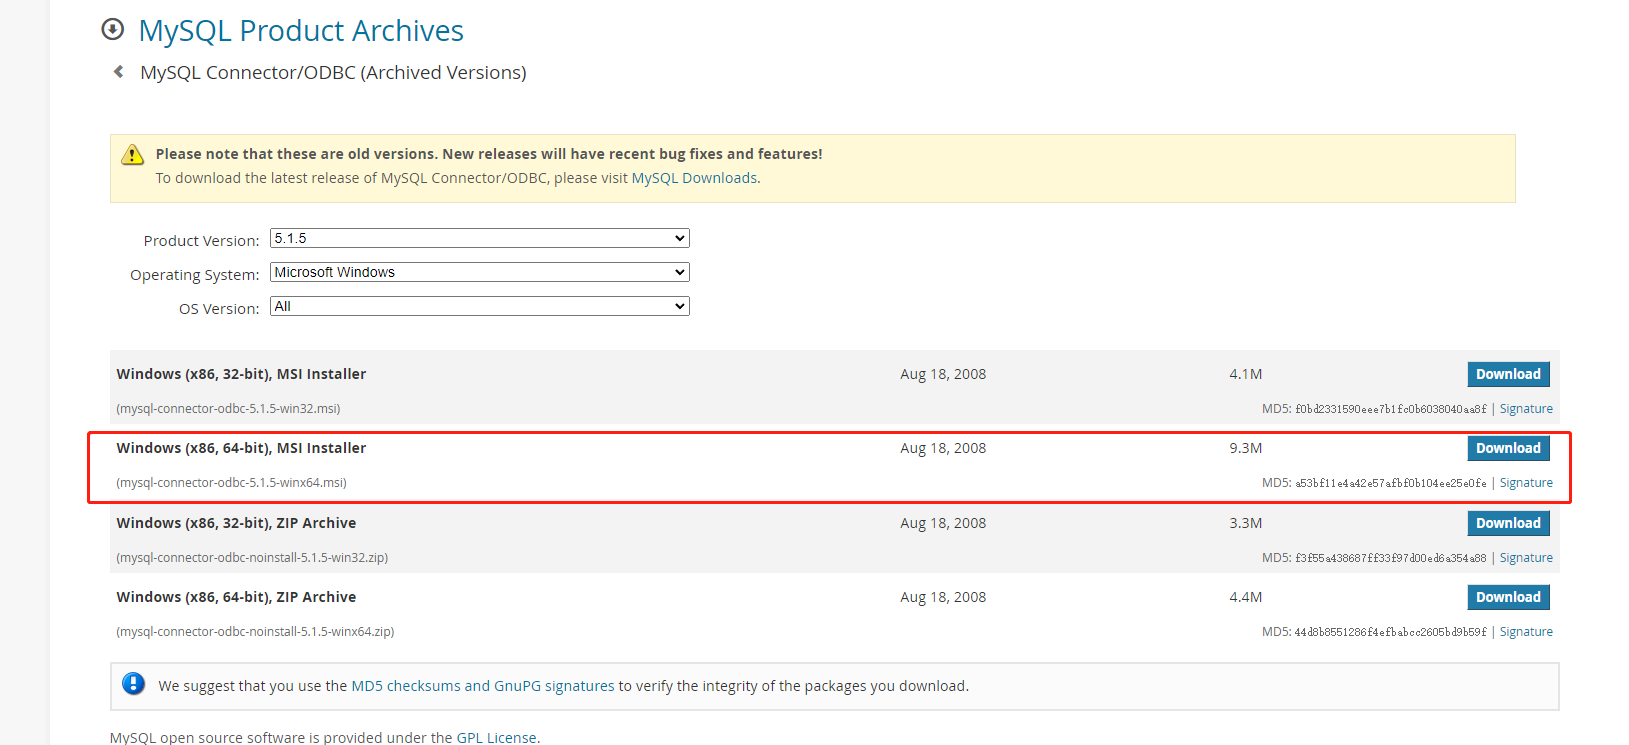The width and height of the screenshot is (1629, 745).
Task: Click the MD5 hash of the win32.msi file
Action: point(1391,409)
